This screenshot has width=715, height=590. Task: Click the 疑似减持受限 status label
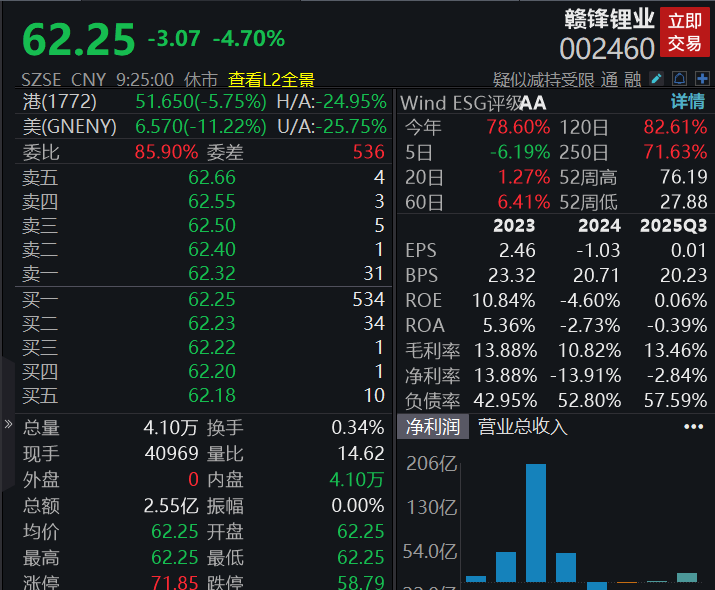(x=543, y=79)
